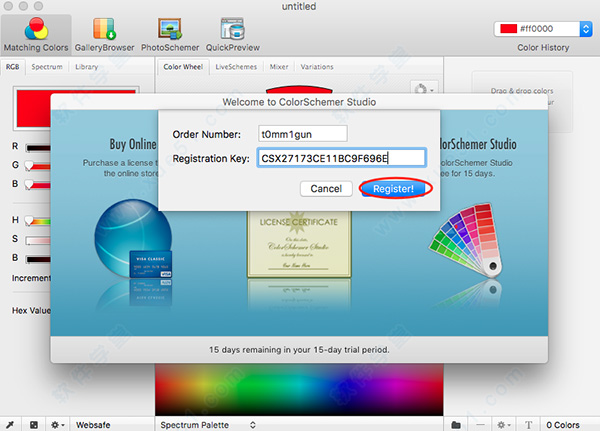Click the large red color preview box

(x=34, y=109)
